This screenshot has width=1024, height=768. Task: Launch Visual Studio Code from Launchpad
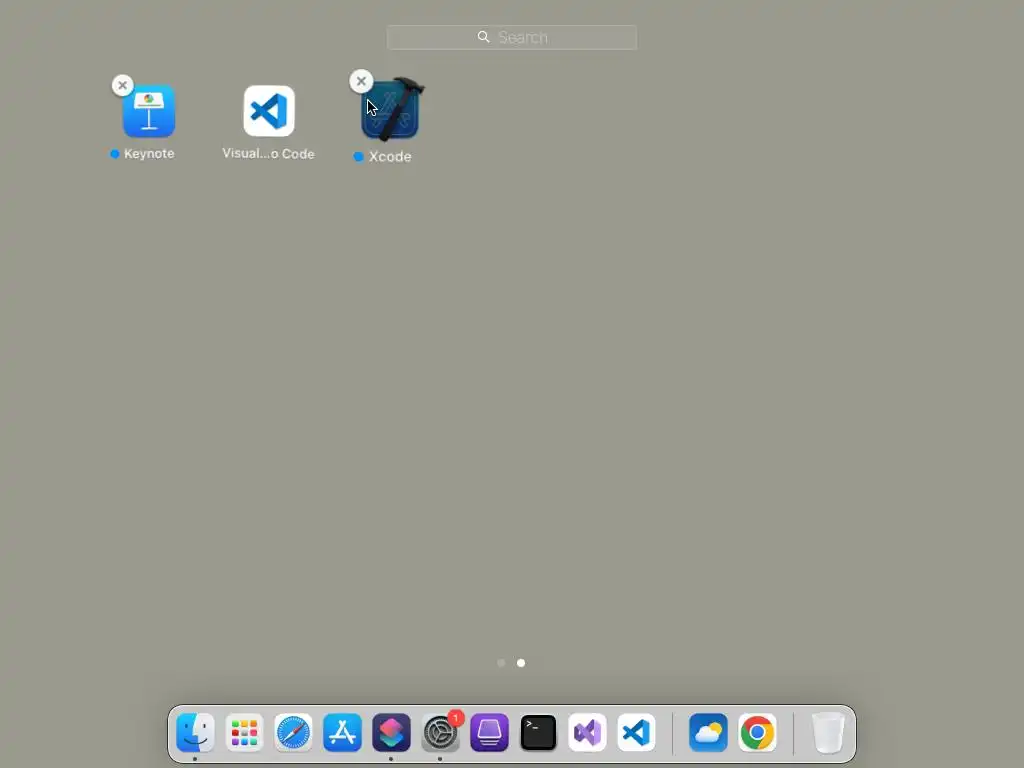(x=269, y=111)
